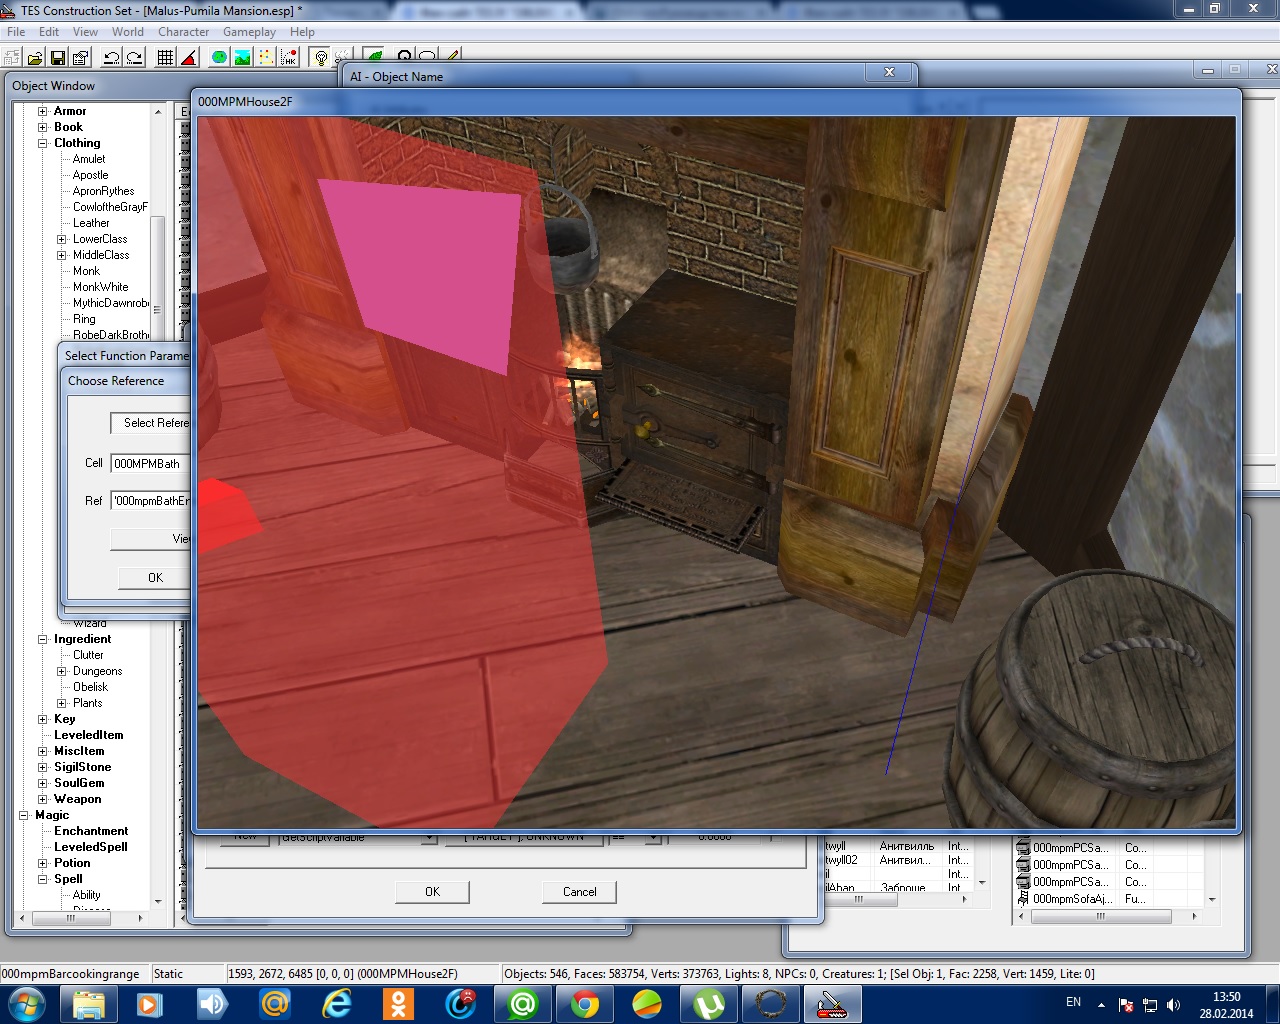The height and width of the screenshot is (1024, 1280).
Task: Select the SigilStone tree item
Action: (x=82, y=767)
